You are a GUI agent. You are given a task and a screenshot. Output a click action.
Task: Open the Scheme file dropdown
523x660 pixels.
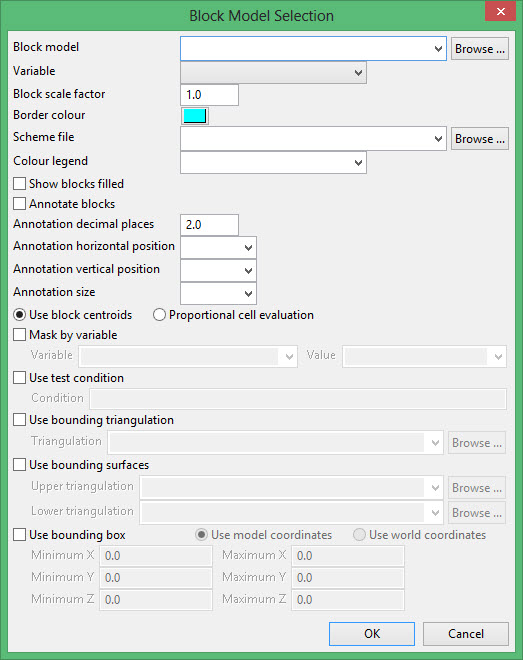coord(313,139)
